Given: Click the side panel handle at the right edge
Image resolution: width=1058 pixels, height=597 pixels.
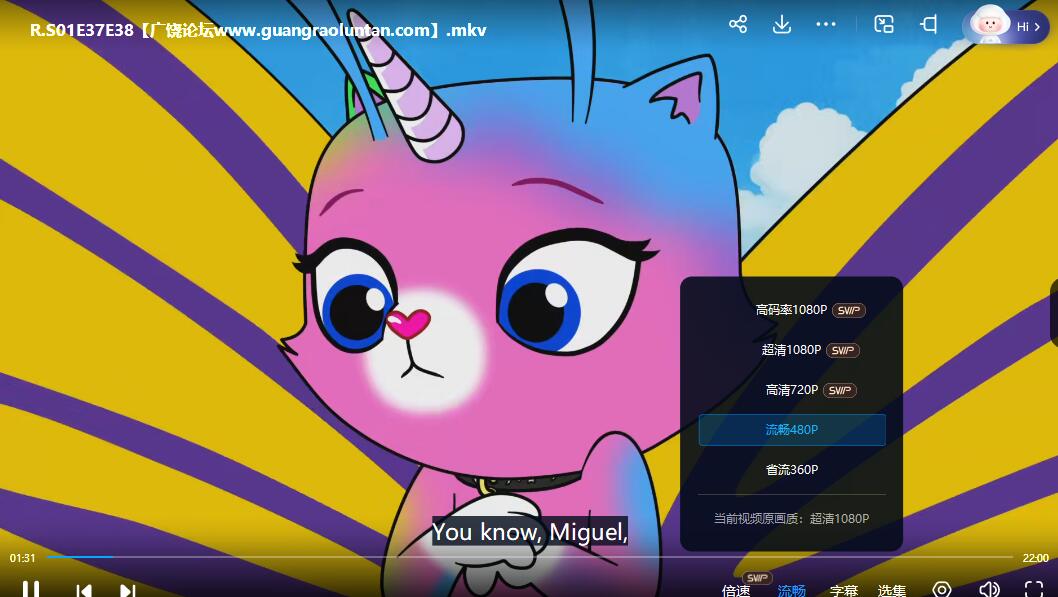Looking at the screenshot, I should coord(1054,314).
